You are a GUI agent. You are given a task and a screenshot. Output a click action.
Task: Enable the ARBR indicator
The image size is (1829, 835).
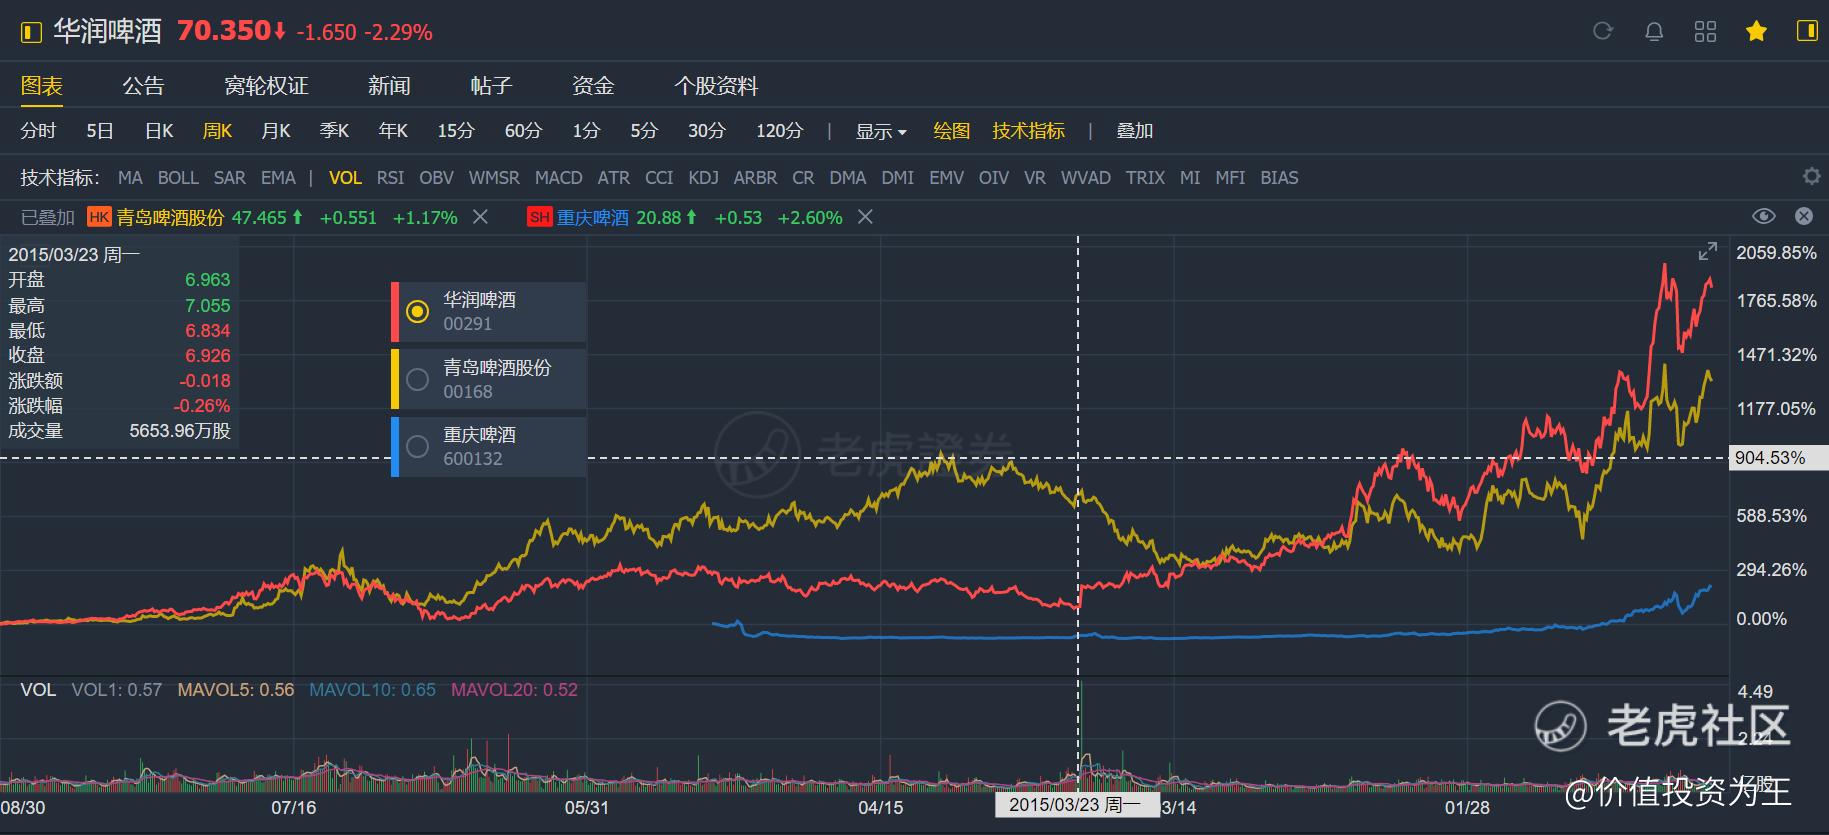pyautogui.click(x=755, y=177)
